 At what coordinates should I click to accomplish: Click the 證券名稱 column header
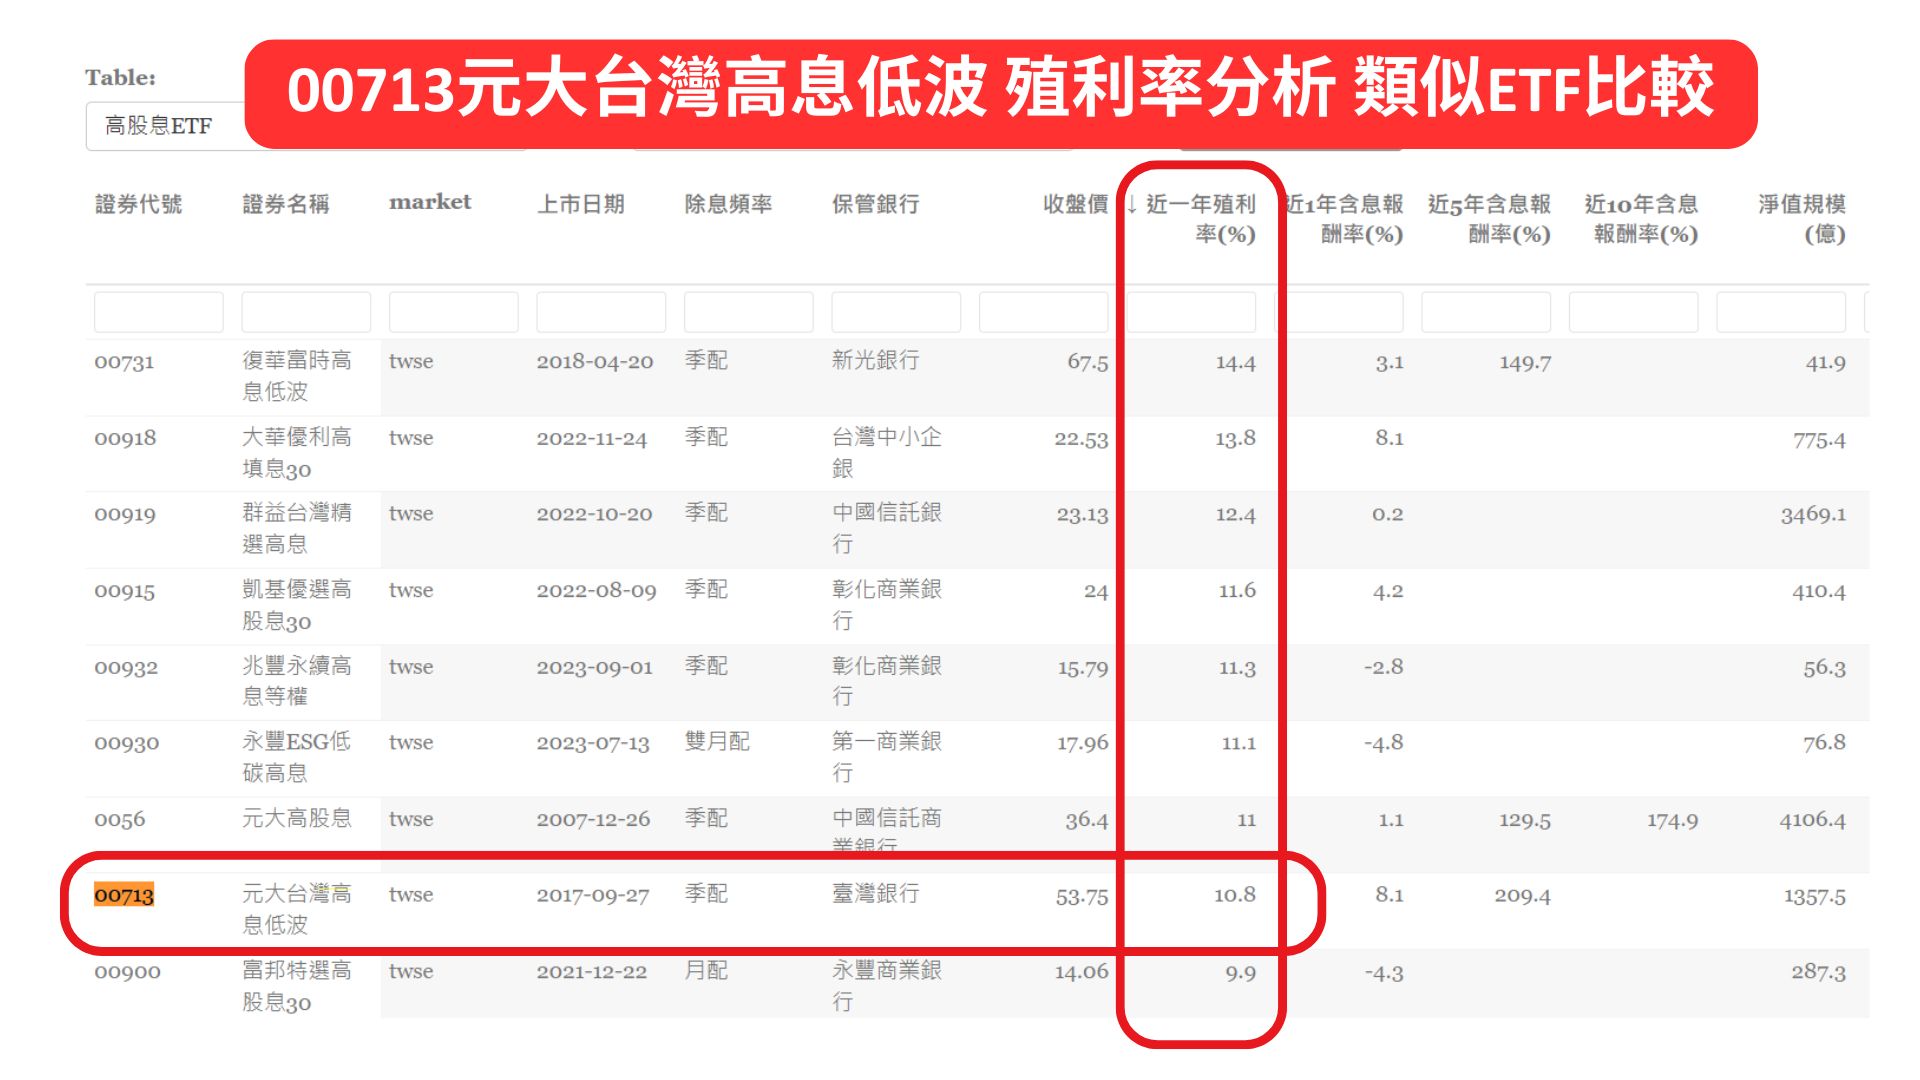click(285, 204)
